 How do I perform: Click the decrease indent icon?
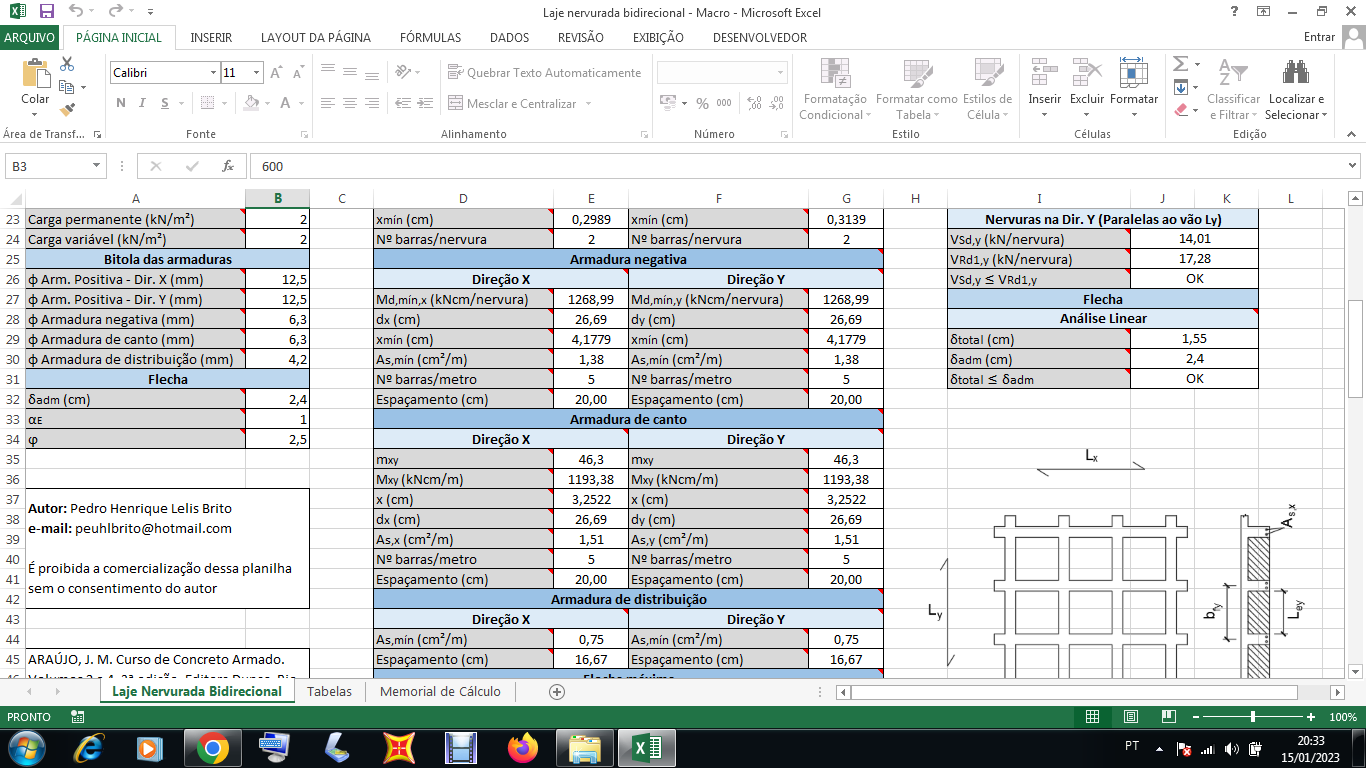click(401, 103)
